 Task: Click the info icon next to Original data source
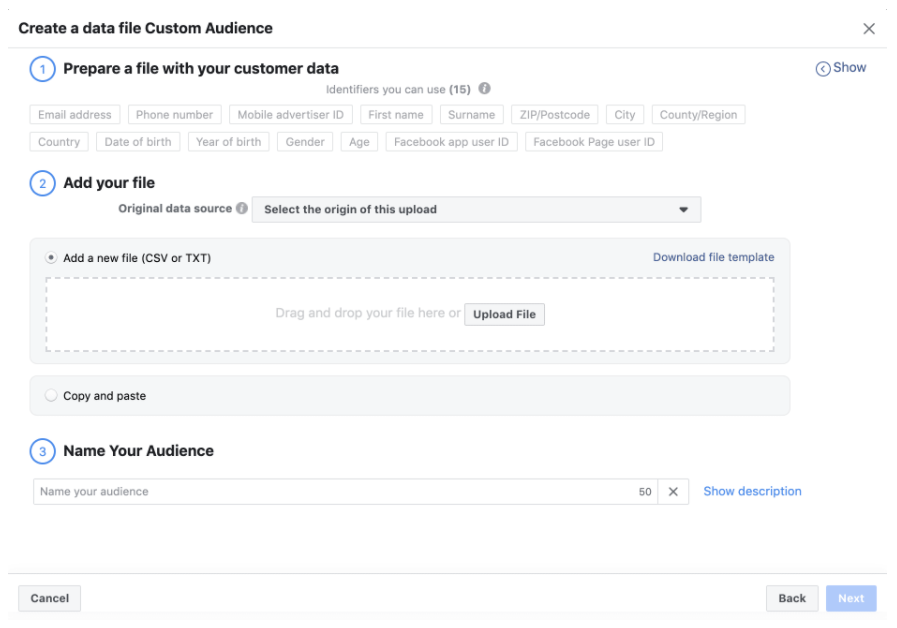click(242, 209)
